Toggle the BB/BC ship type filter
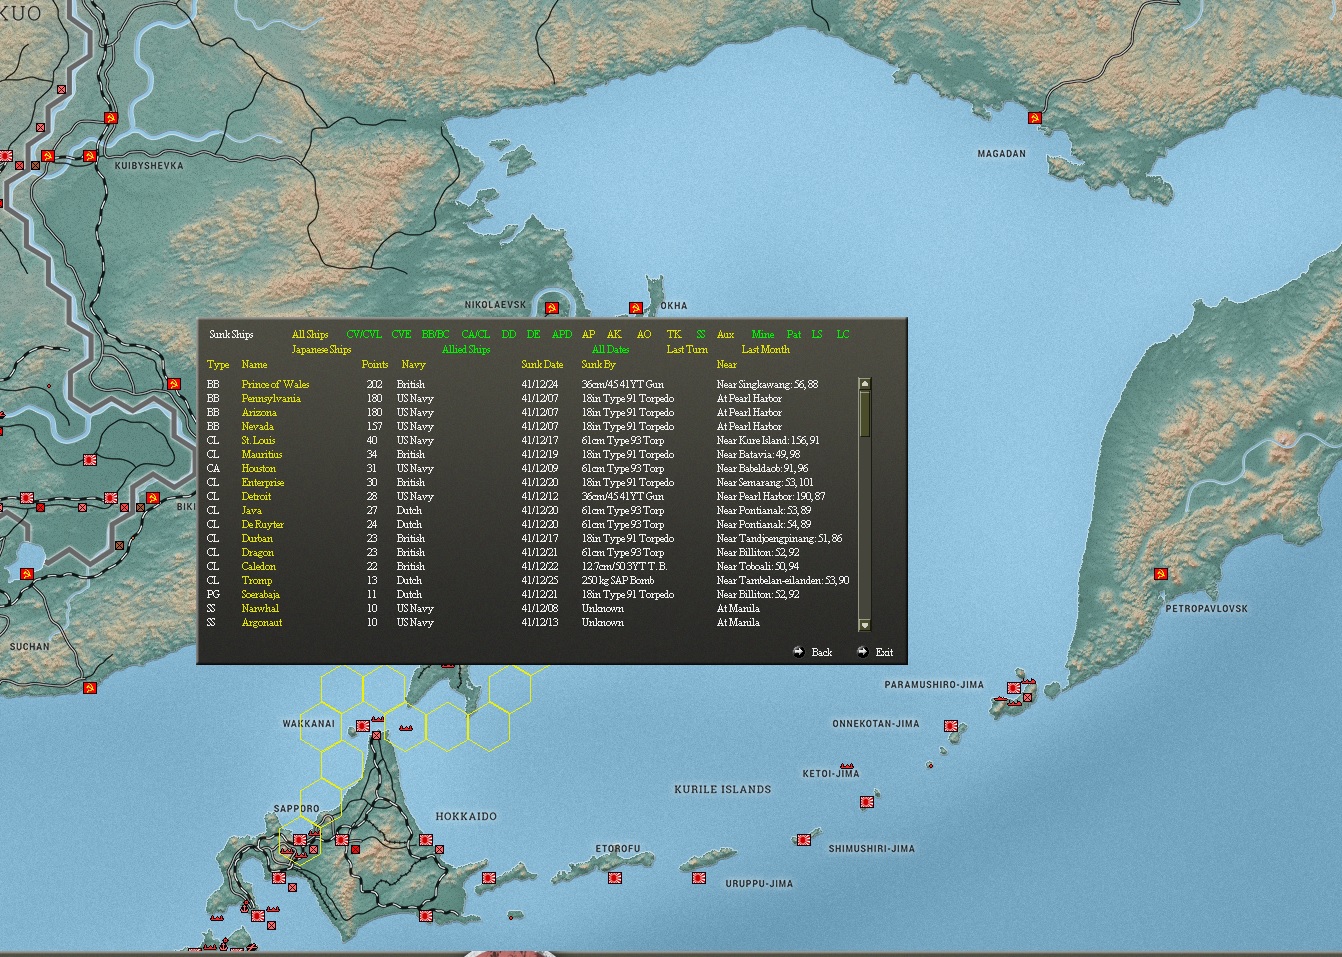This screenshot has width=1342, height=957. pos(435,334)
